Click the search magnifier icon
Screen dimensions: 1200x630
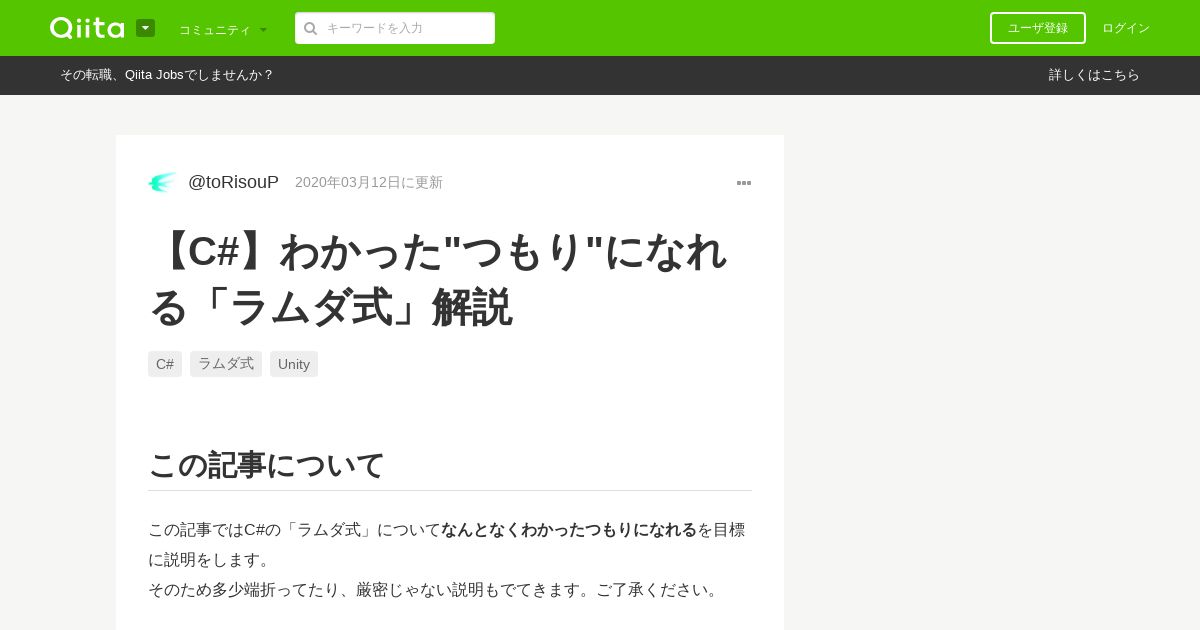[311, 28]
